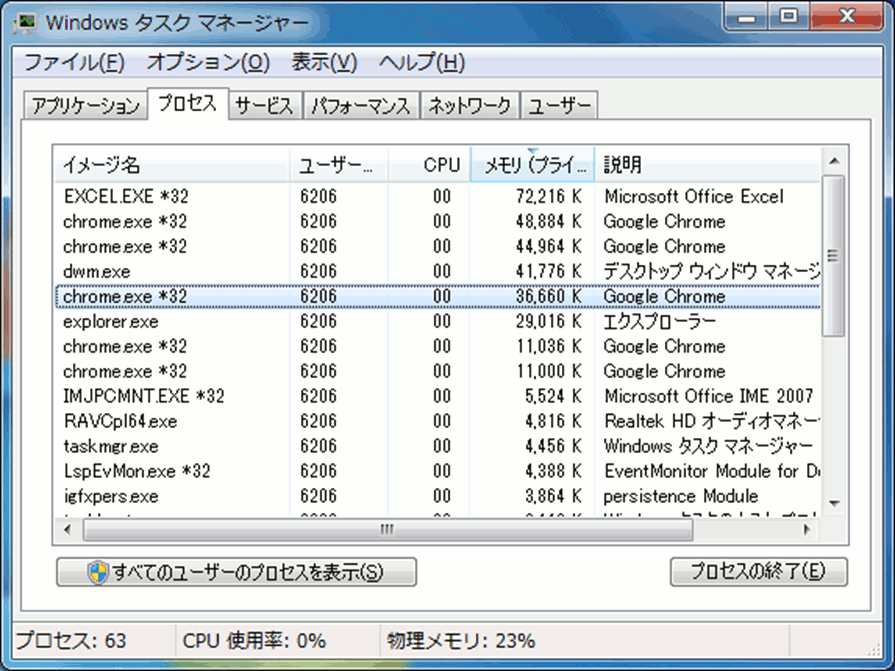
Task: Click the shield icon on show-all-users button
Action: pyautogui.click(x=98, y=572)
